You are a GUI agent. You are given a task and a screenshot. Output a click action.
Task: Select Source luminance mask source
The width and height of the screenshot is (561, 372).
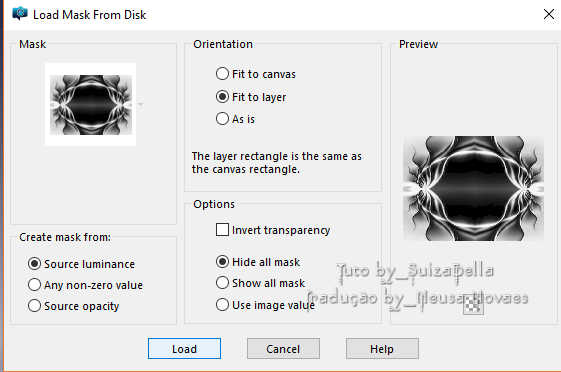[x=34, y=264]
